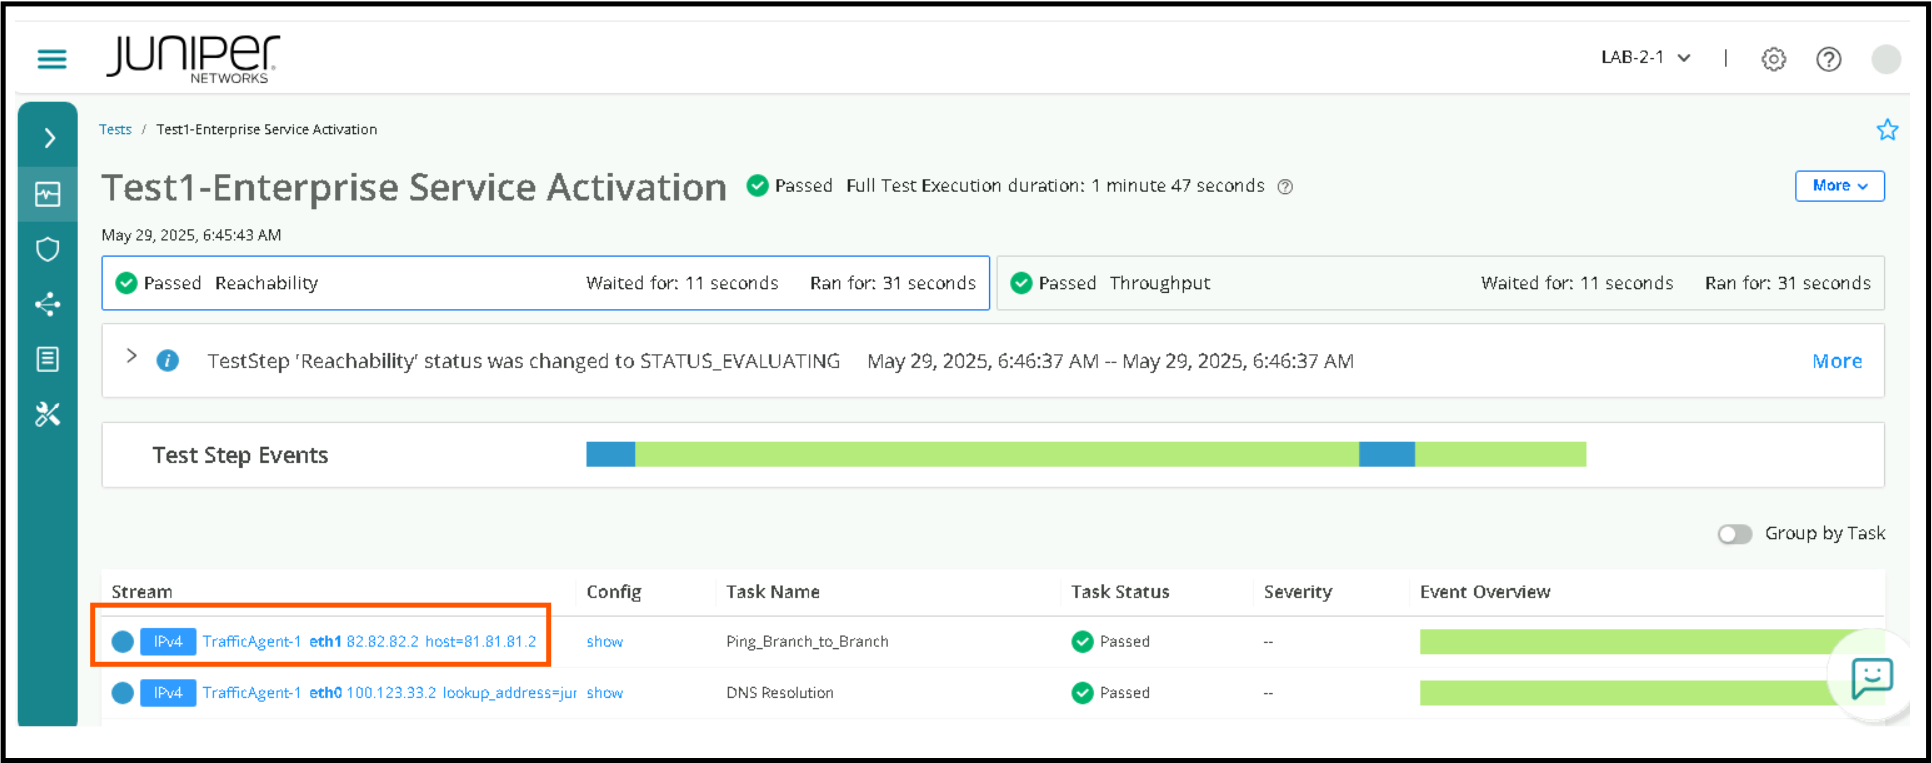
Task: Open the More dropdown button
Action: coord(1839,186)
